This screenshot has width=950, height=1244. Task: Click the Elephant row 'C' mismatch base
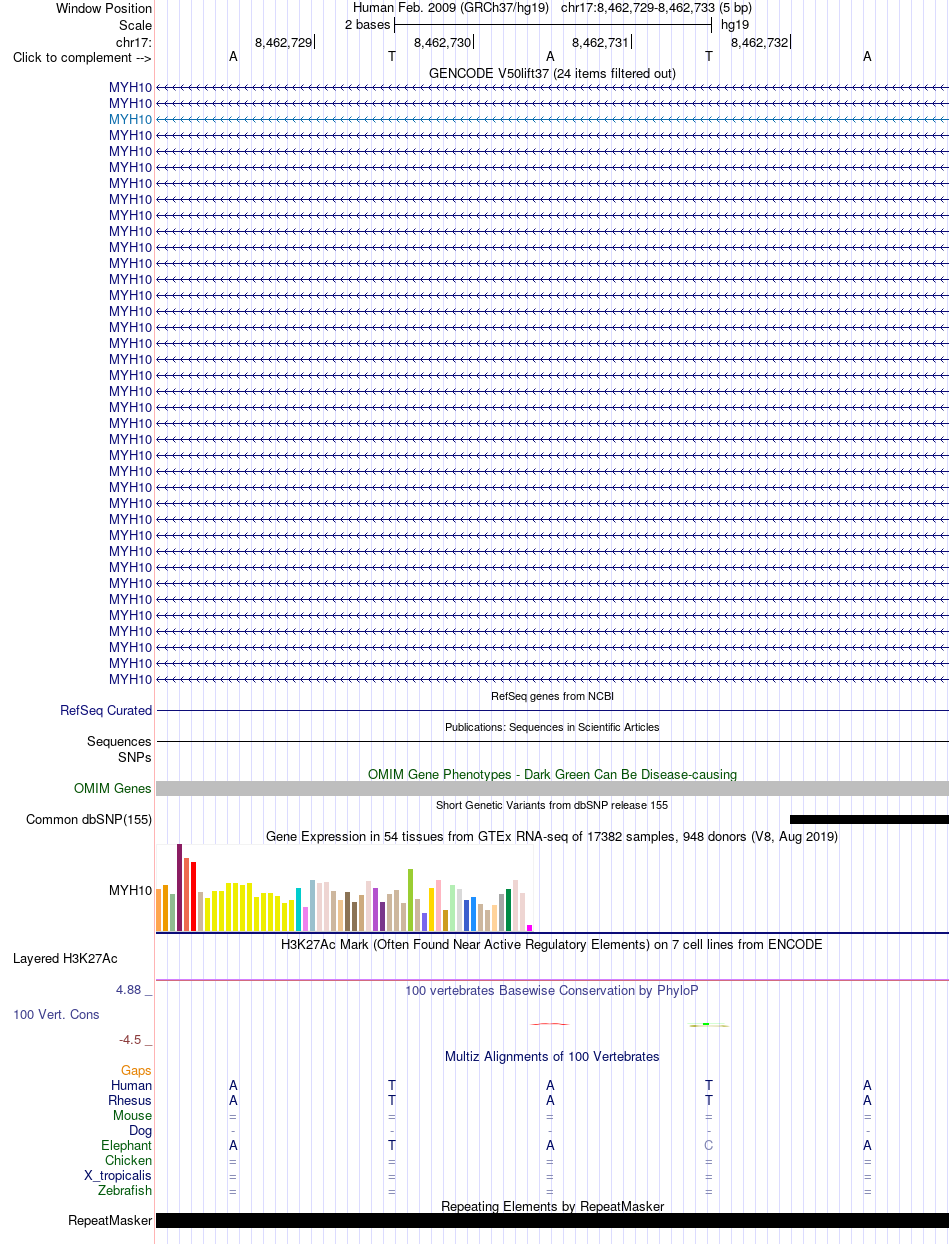(x=709, y=1146)
